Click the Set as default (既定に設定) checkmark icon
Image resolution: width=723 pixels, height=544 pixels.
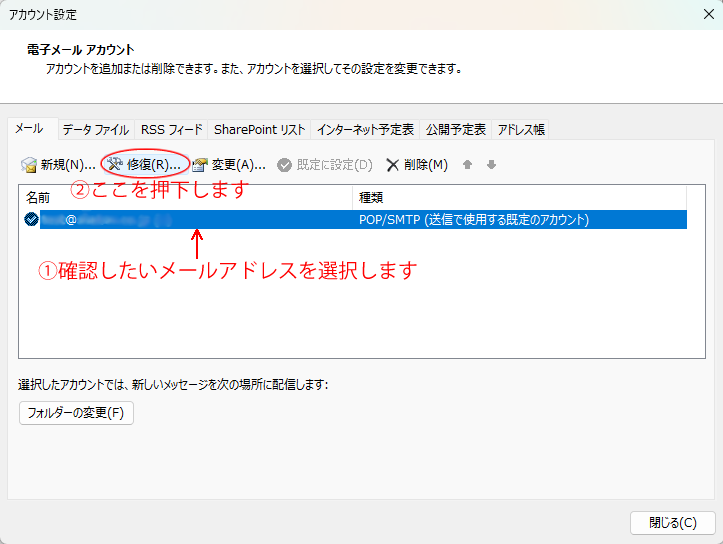point(285,165)
